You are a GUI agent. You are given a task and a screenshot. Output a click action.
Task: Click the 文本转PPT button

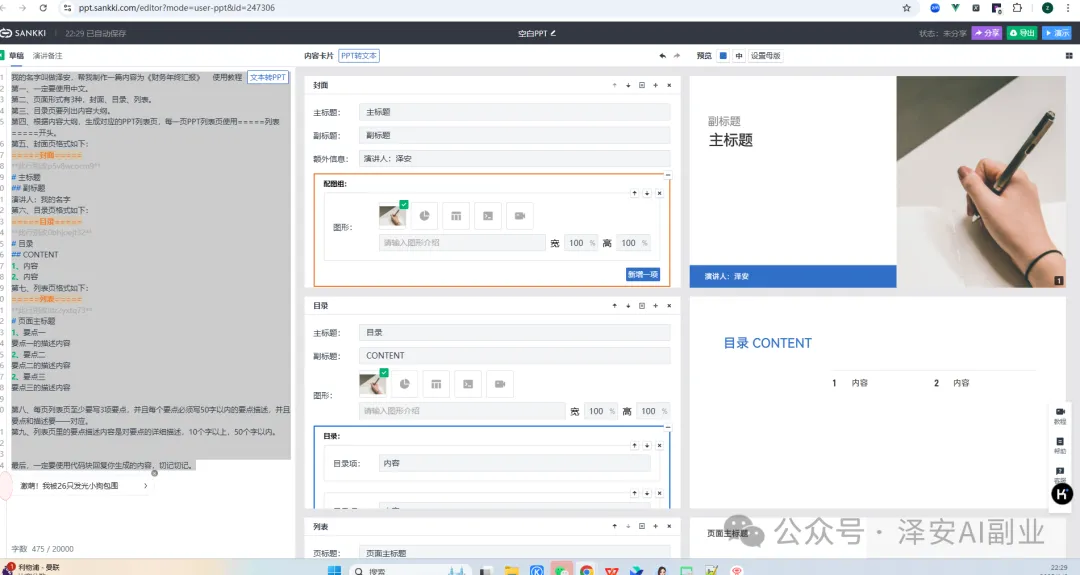[268, 78]
